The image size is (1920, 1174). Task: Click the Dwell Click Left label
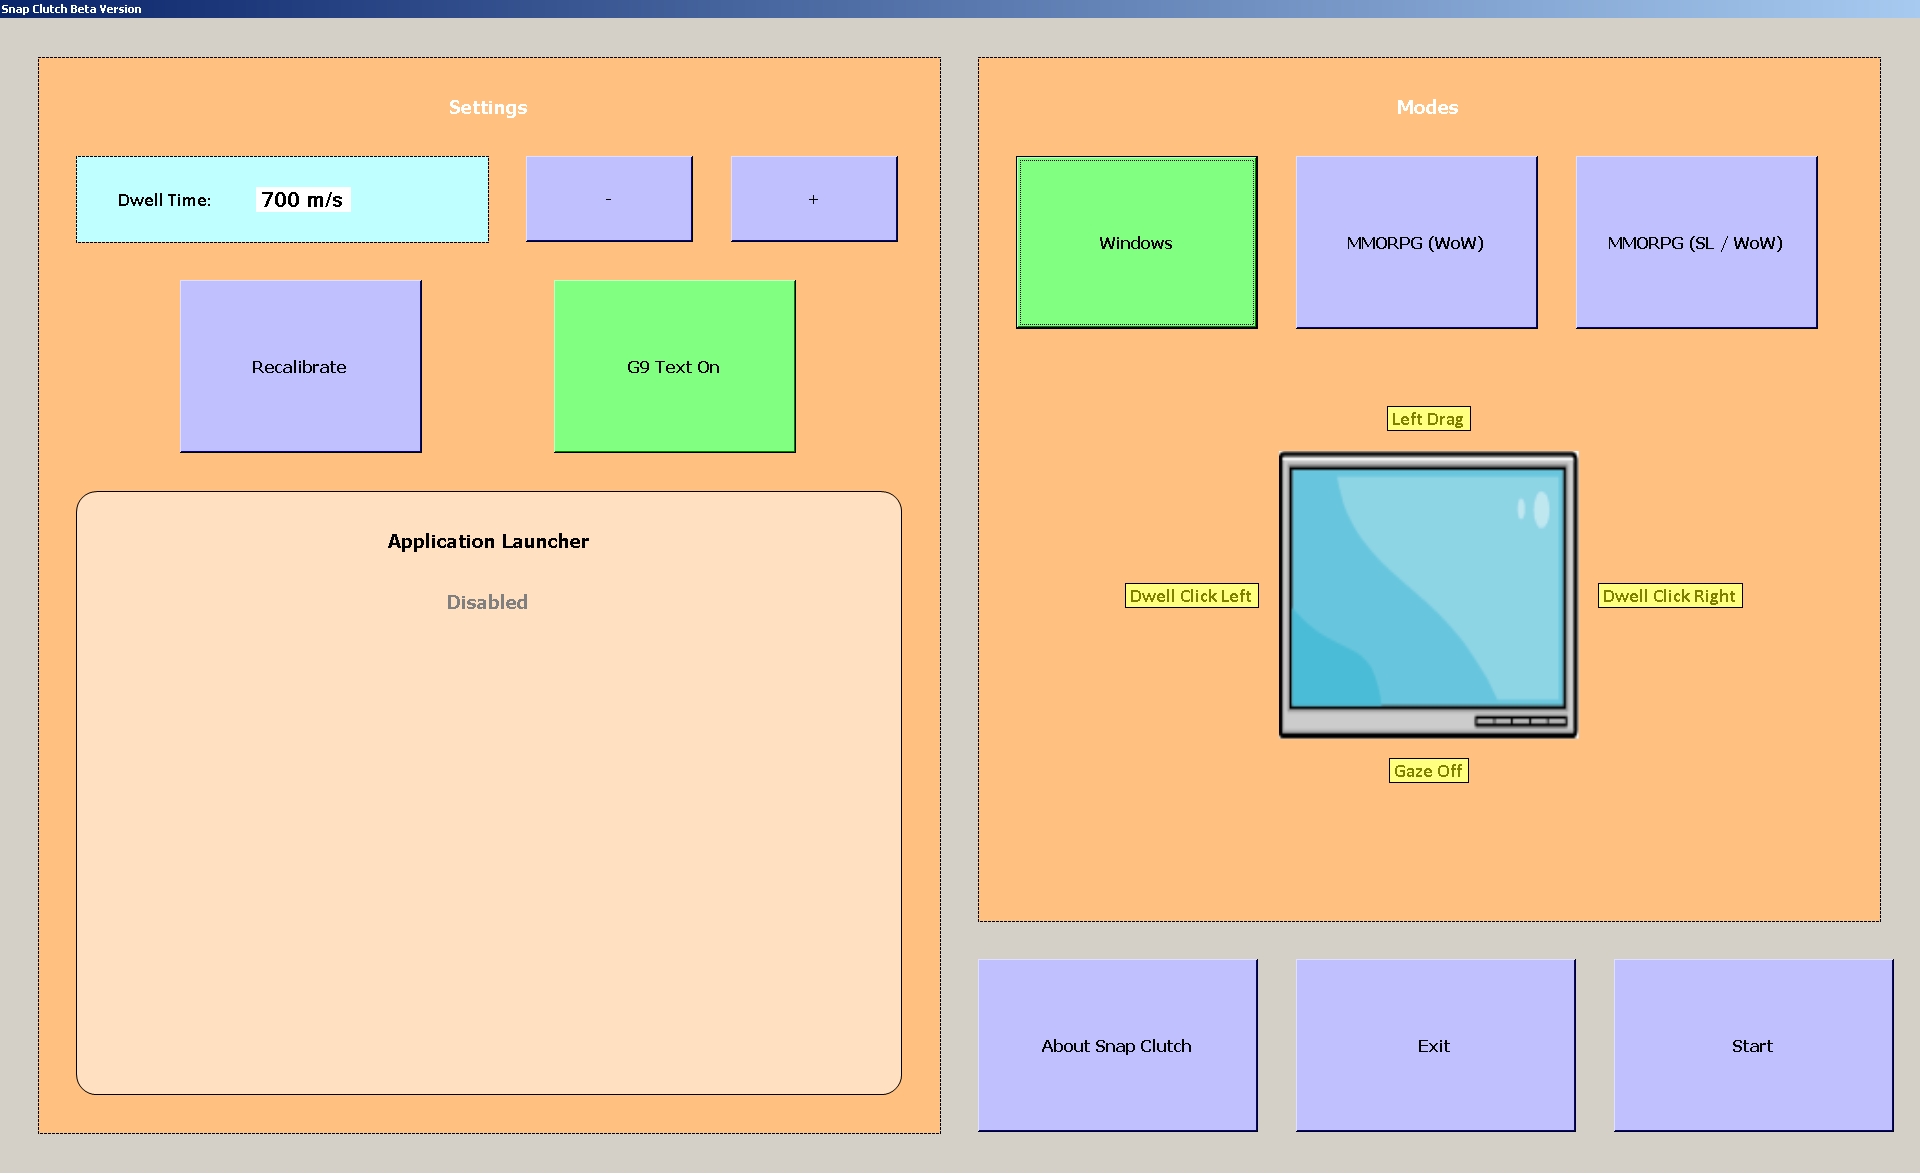[x=1191, y=596]
